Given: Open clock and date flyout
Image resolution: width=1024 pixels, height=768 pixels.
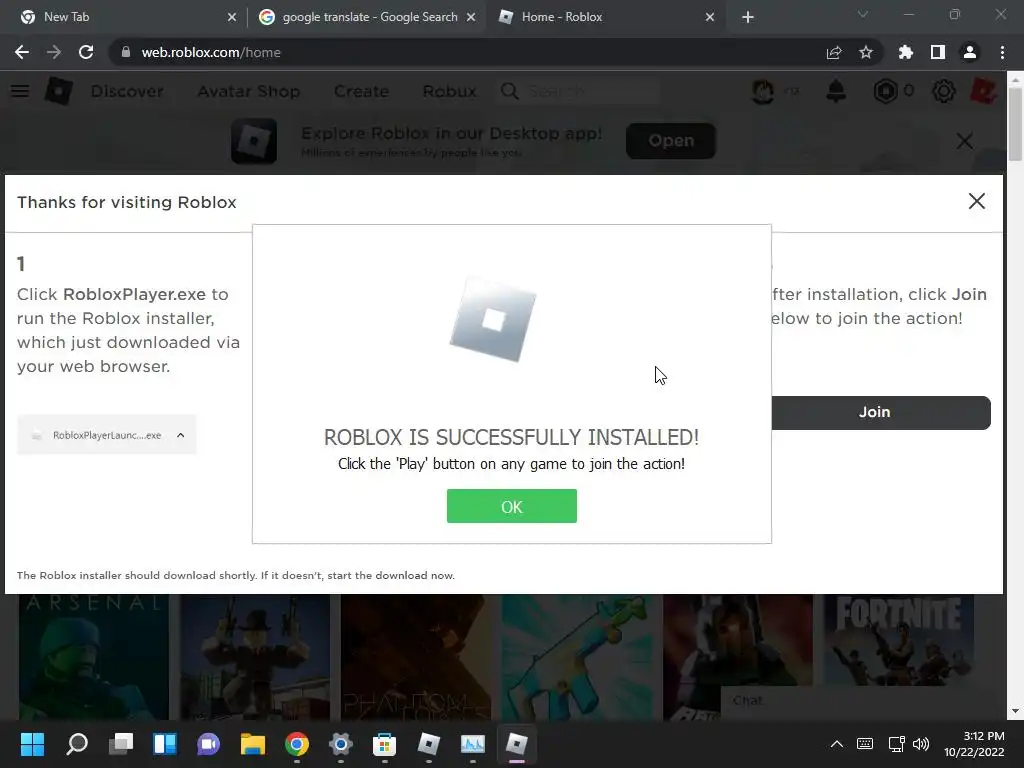Looking at the screenshot, I should pos(974,744).
